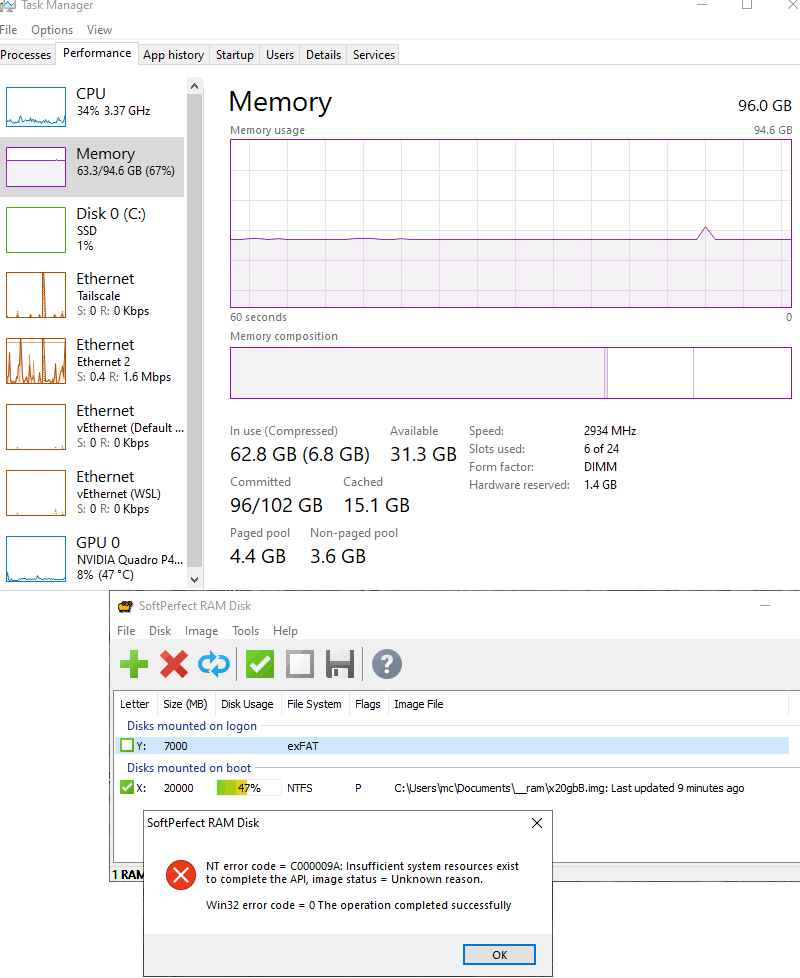
Task: Open RAM Disk Help menu
Action: 285,631
